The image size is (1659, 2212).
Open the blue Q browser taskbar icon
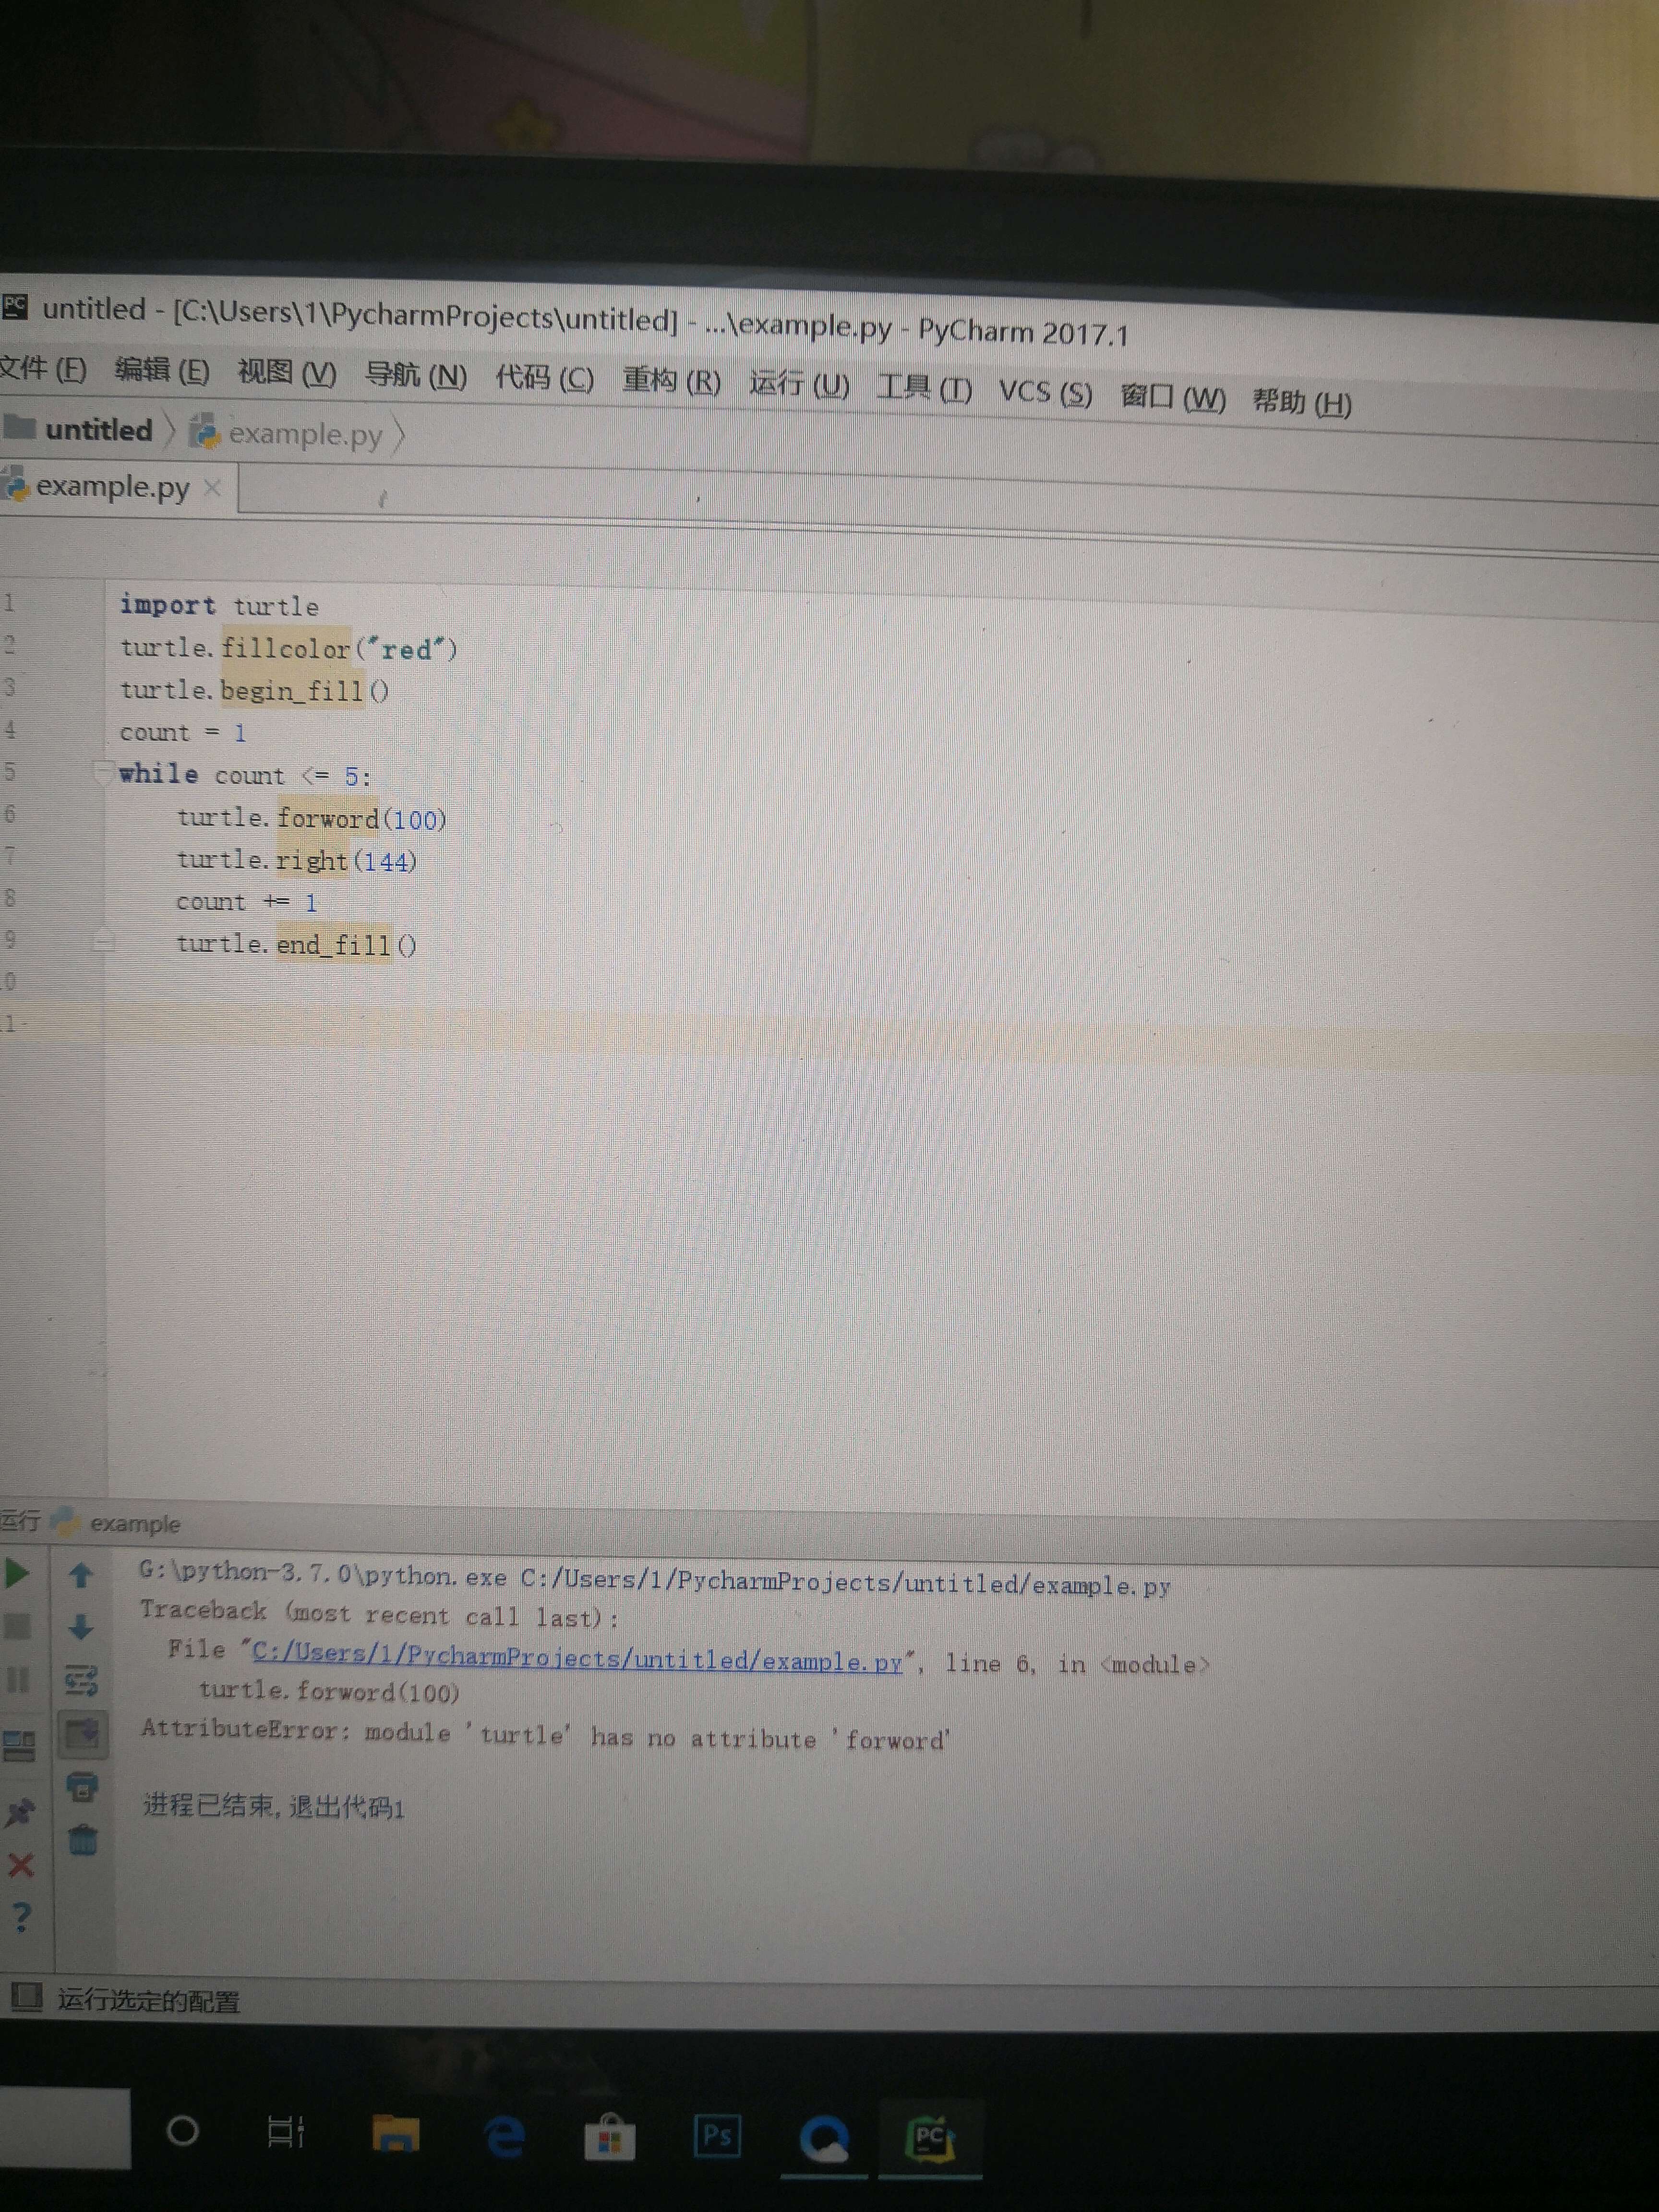click(825, 2139)
